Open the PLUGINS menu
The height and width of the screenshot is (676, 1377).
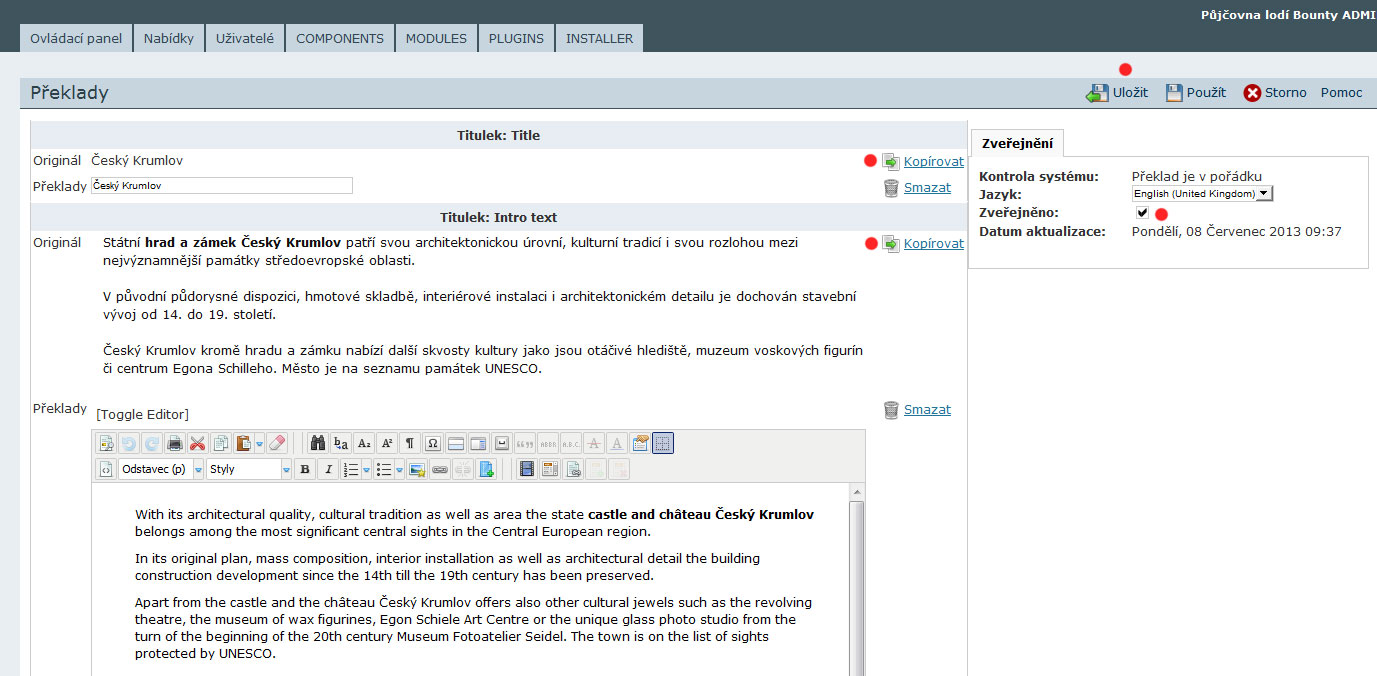[x=516, y=38]
